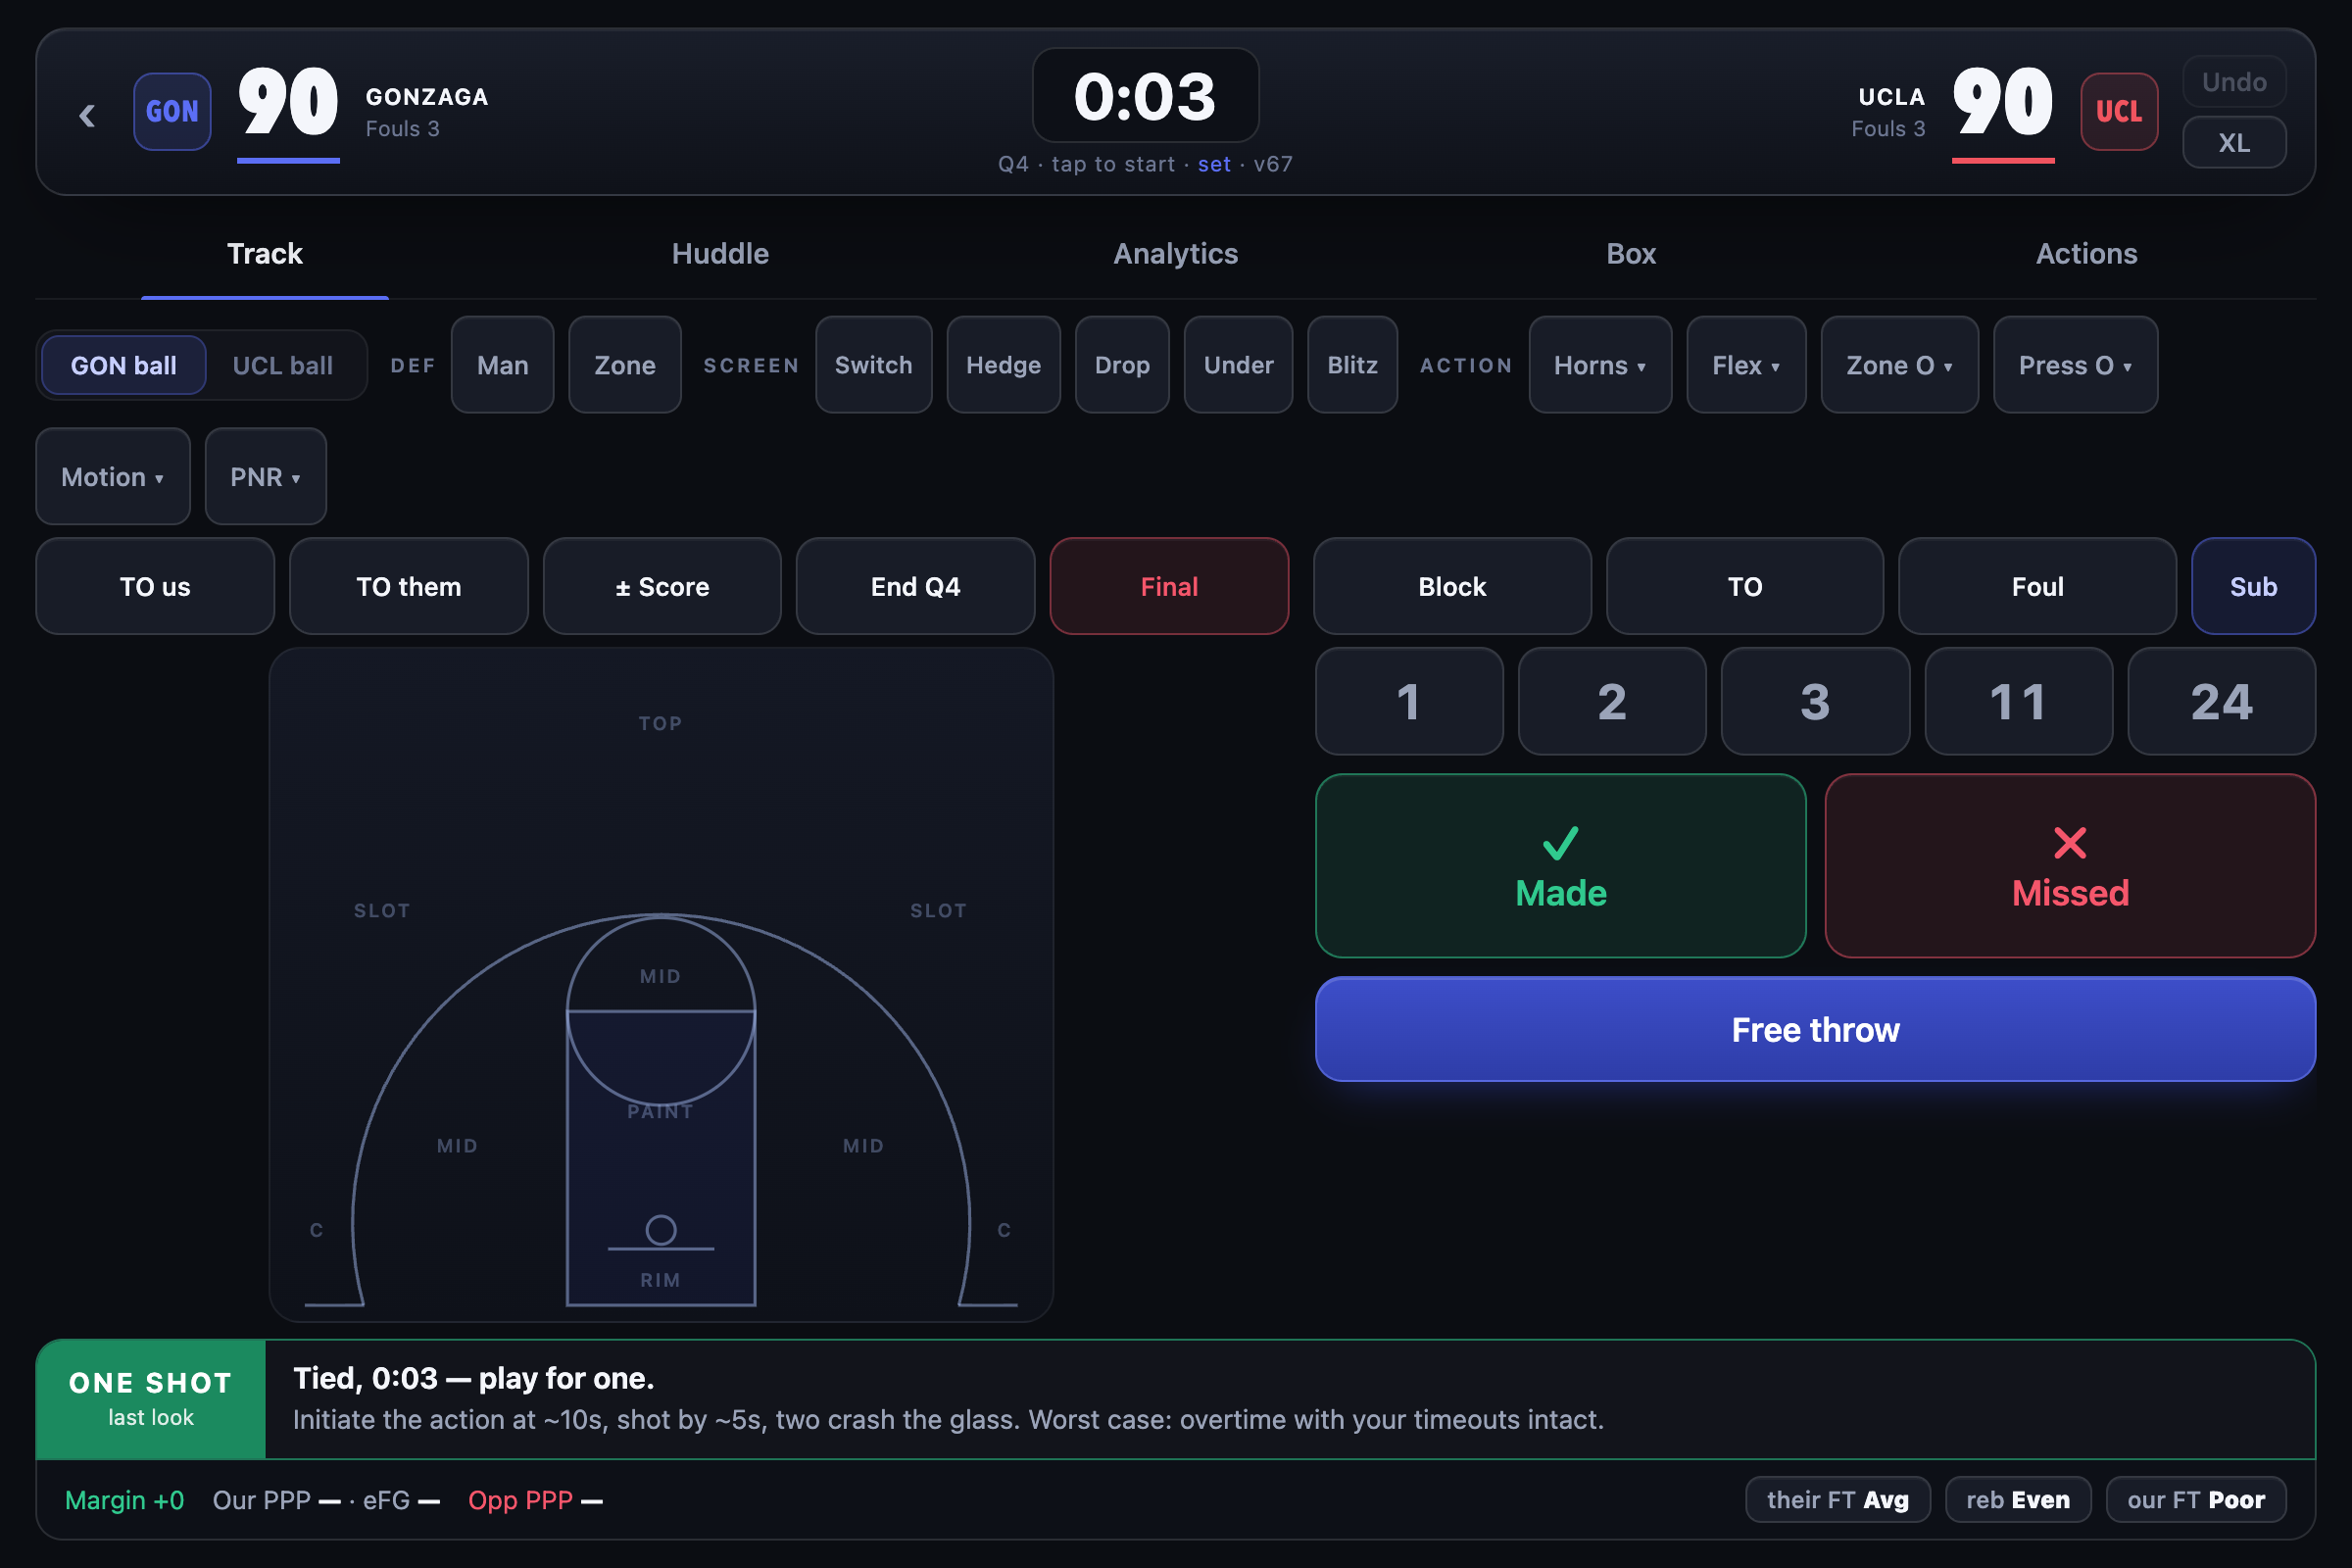Screen dimensions: 2352x1568
Task: Toggle Under screen coverage
Action: click(1239, 365)
